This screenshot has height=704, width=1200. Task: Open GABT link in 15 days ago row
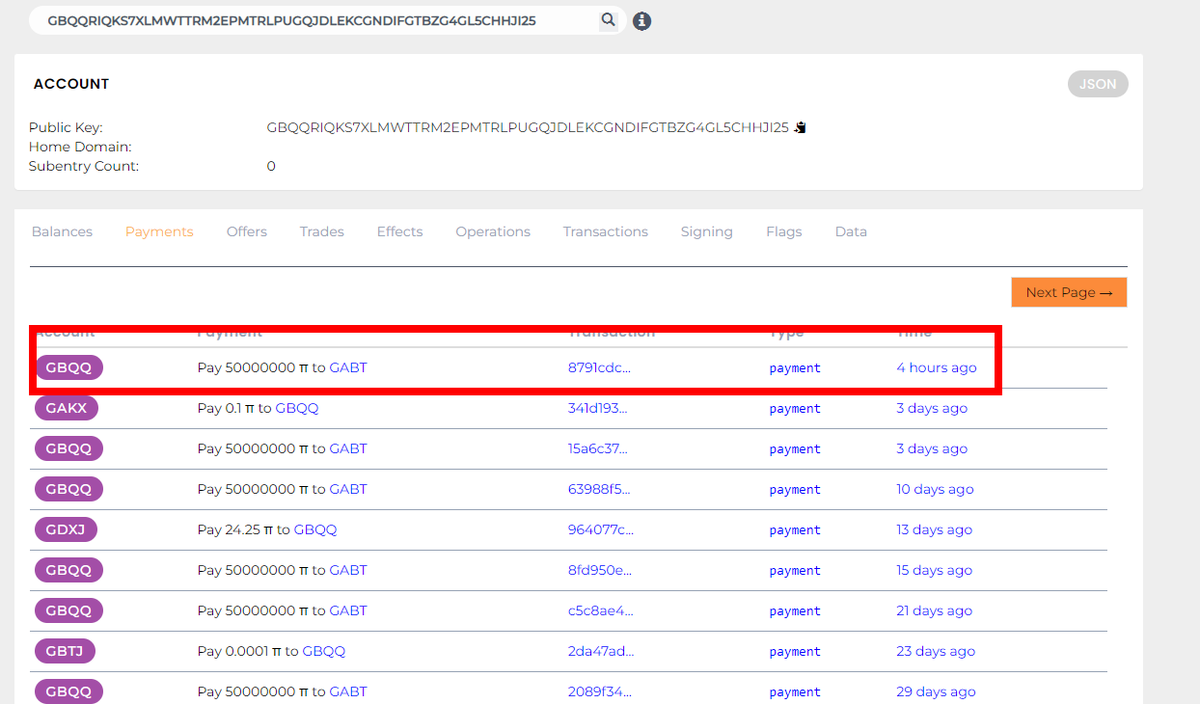pos(348,570)
